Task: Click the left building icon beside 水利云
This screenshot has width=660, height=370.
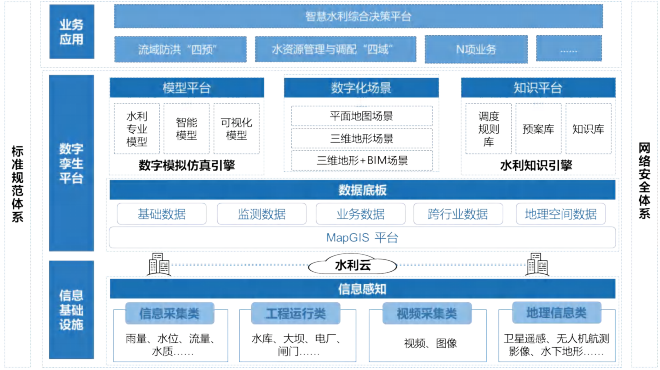Action: pos(159,264)
